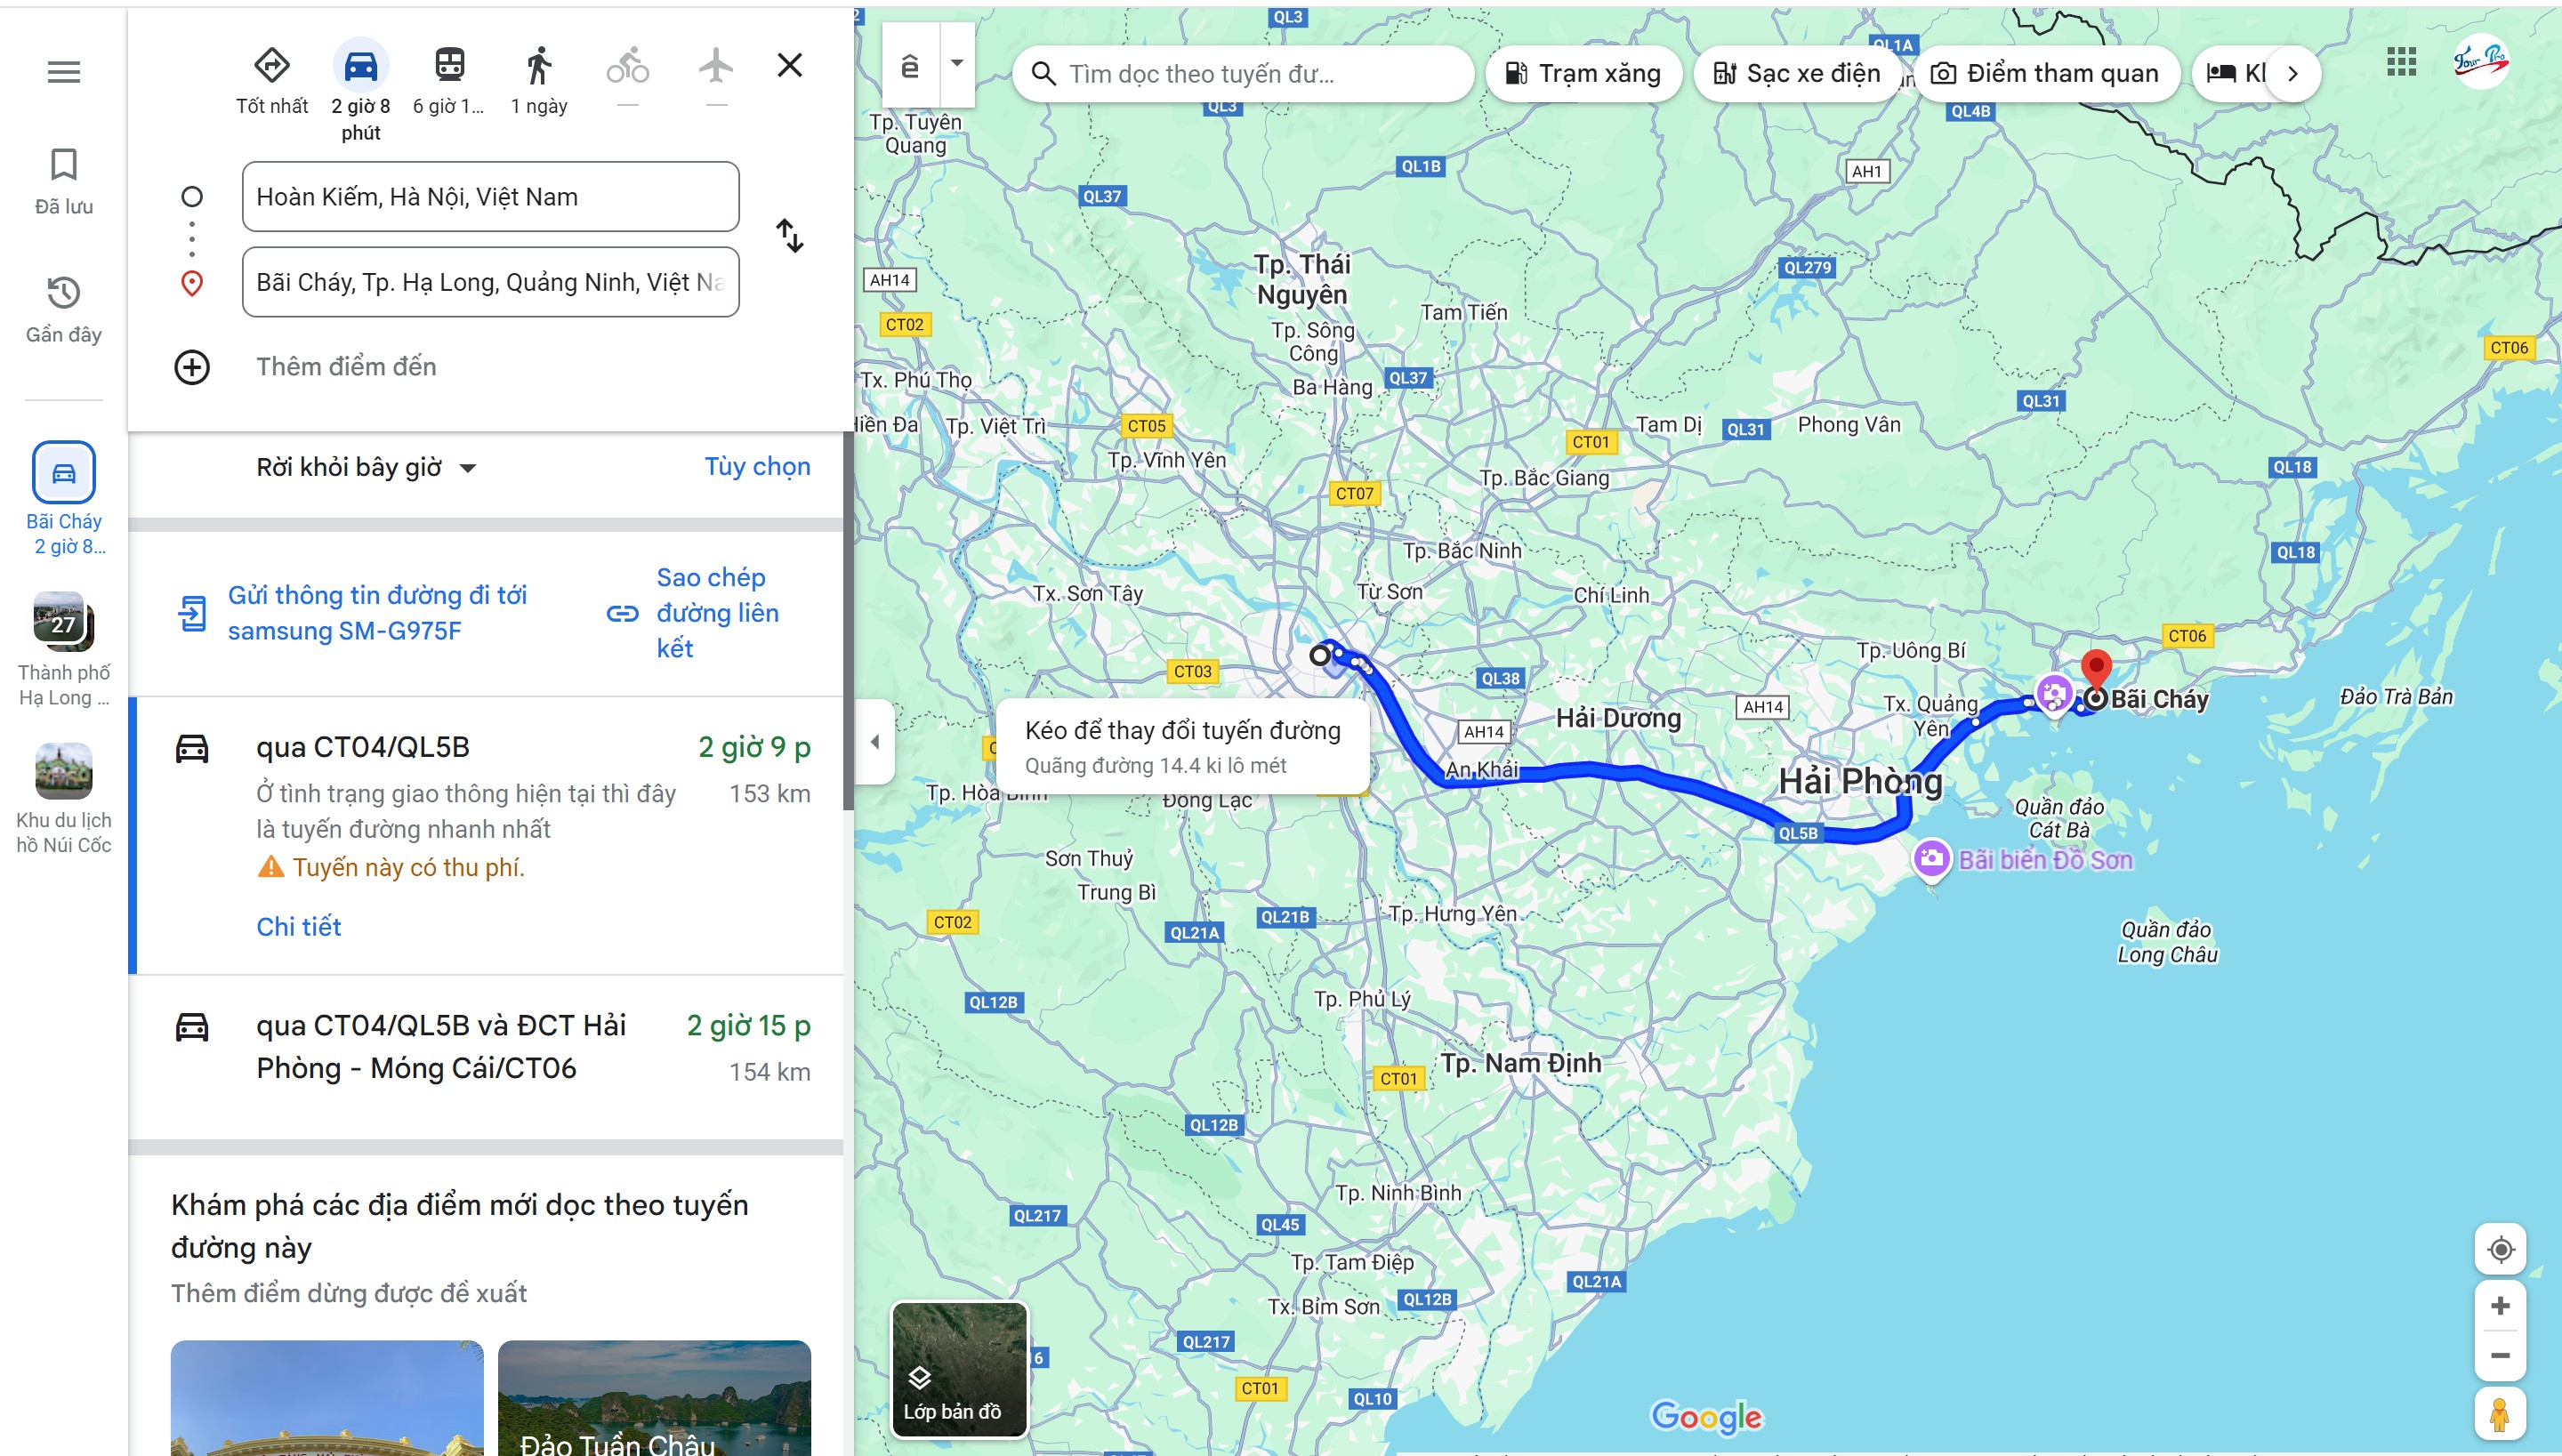Viewport: 2562px width, 1456px height.
Task: Select the Best travel mode option
Action: [272, 66]
